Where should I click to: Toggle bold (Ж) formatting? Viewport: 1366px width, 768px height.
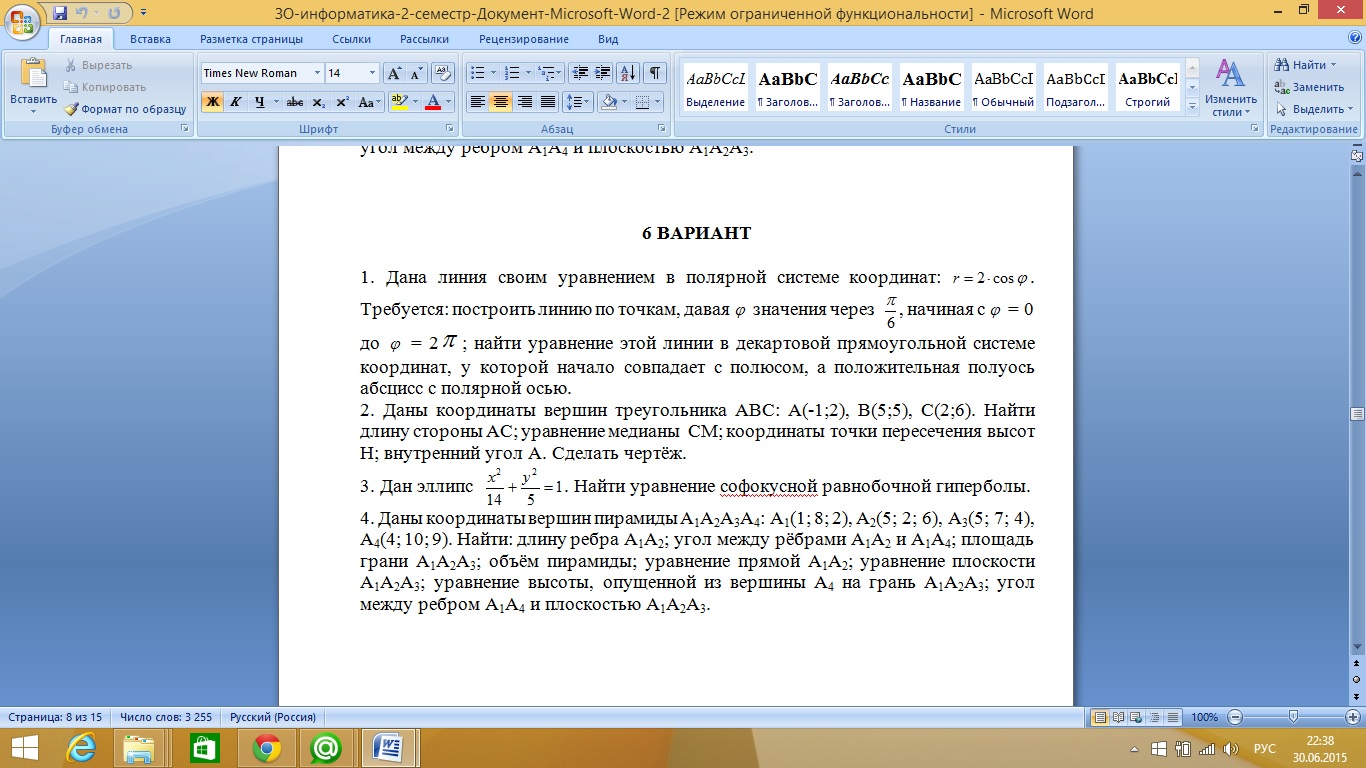(212, 102)
